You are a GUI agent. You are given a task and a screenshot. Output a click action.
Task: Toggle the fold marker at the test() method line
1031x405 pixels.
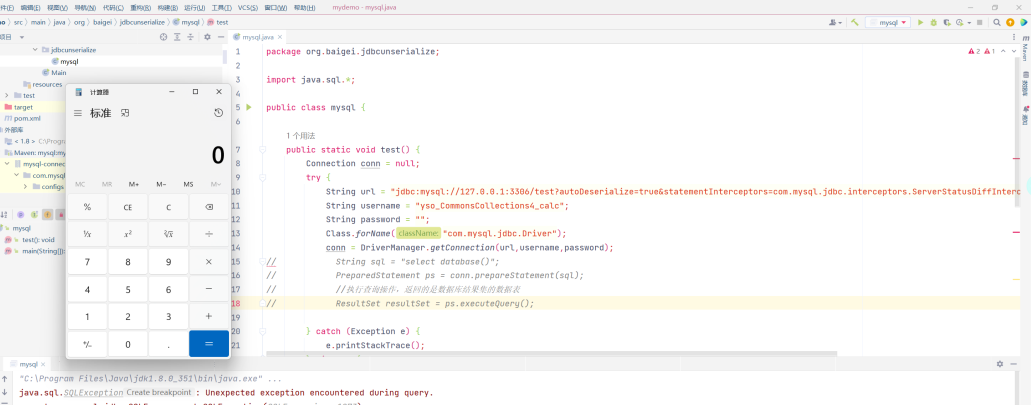[x=262, y=150]
